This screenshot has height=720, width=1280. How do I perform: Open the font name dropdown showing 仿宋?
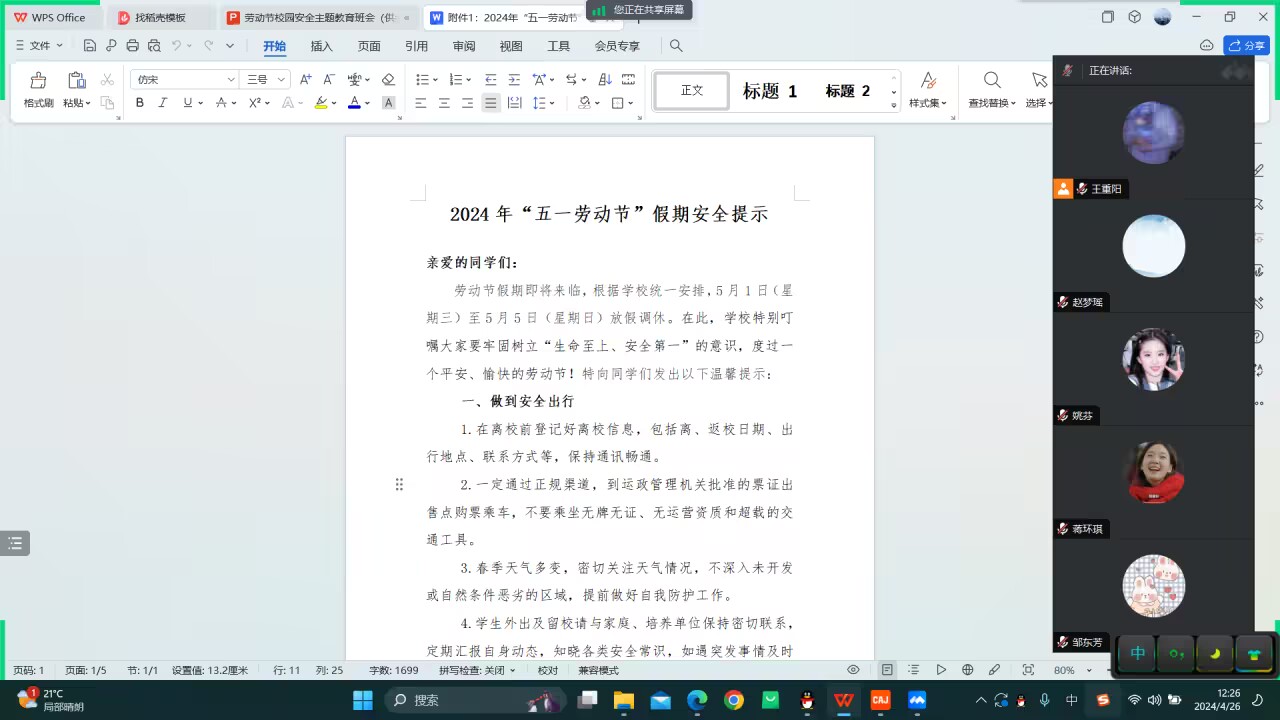tap(185, 79)
